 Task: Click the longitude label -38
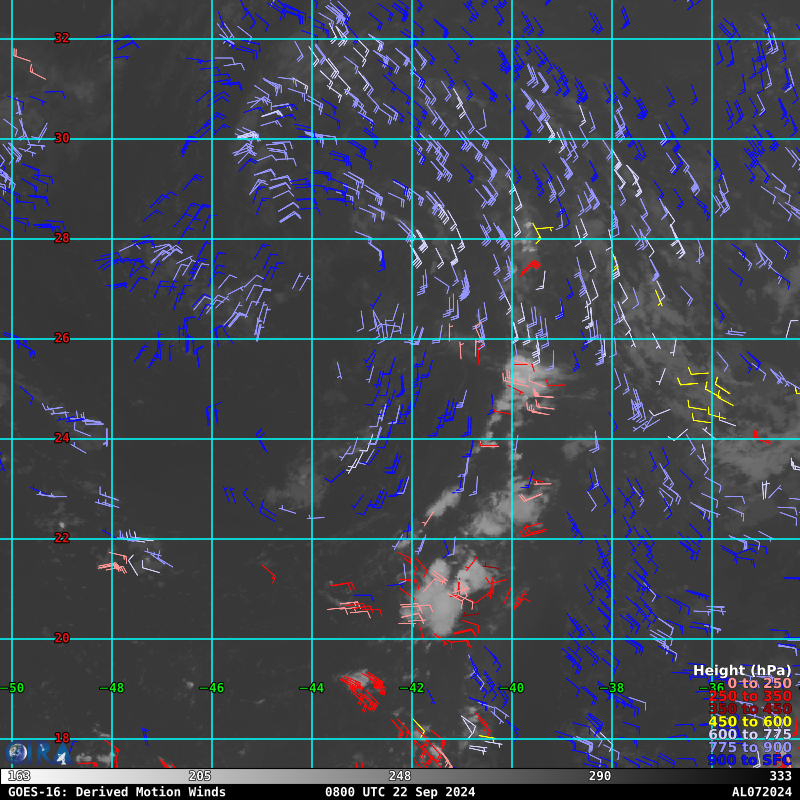pyautogui.click(x=612, y=688)
